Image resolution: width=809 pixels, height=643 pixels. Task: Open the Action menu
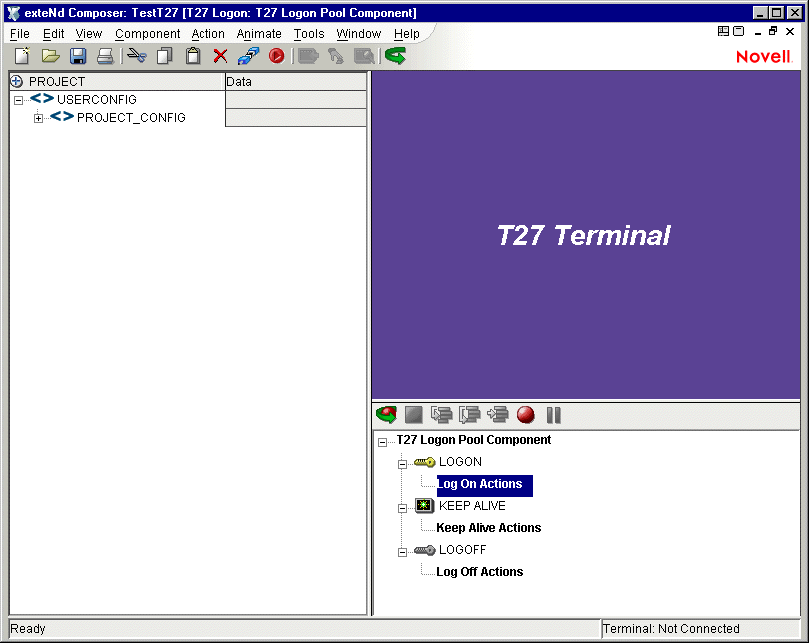pos(208,34)
